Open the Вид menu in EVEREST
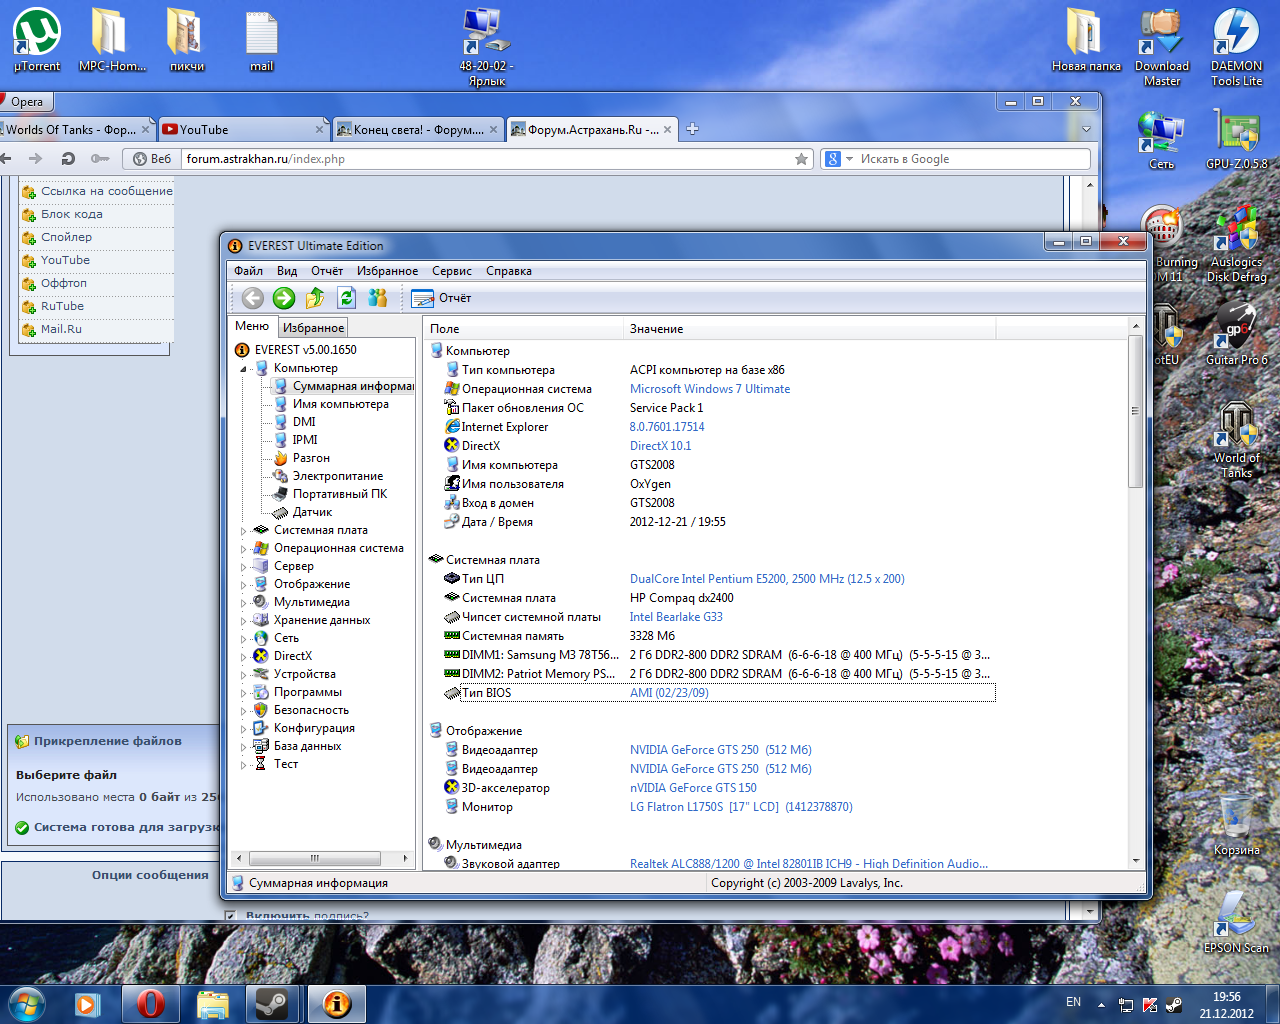The height and width of the screenshot is (1024, 1280). [x=287, y=271]
